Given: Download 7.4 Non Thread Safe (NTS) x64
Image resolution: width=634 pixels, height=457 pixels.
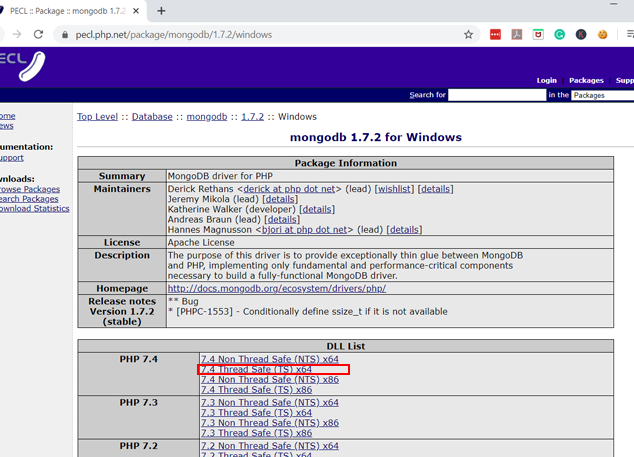Looking at the screenshot, I should tap(270, 359).
